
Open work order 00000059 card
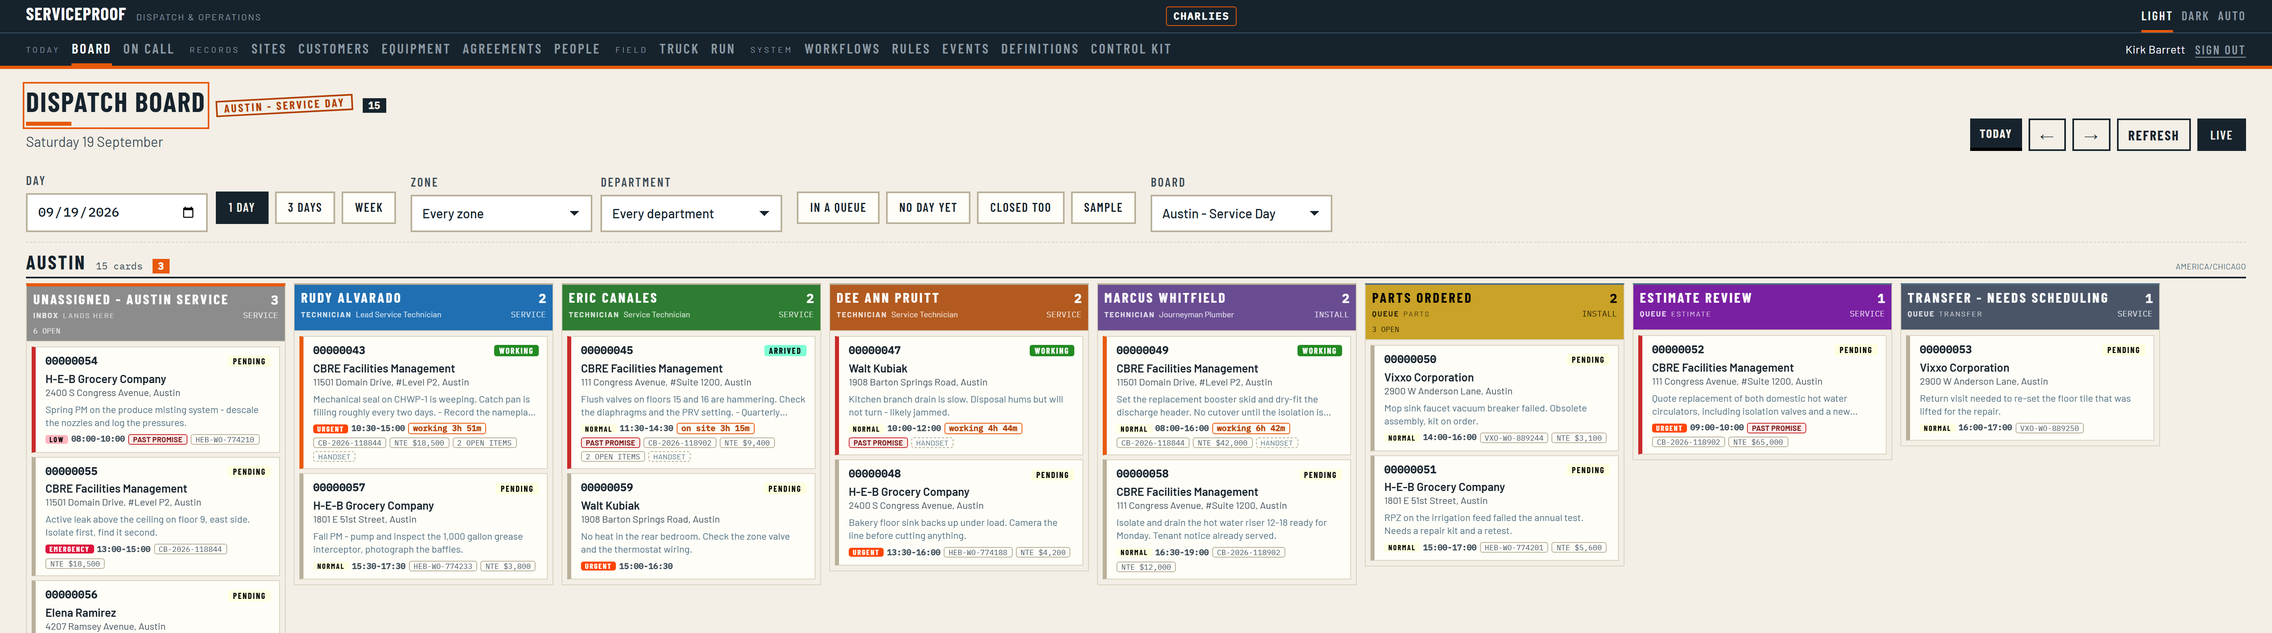(x=692, y=526)
